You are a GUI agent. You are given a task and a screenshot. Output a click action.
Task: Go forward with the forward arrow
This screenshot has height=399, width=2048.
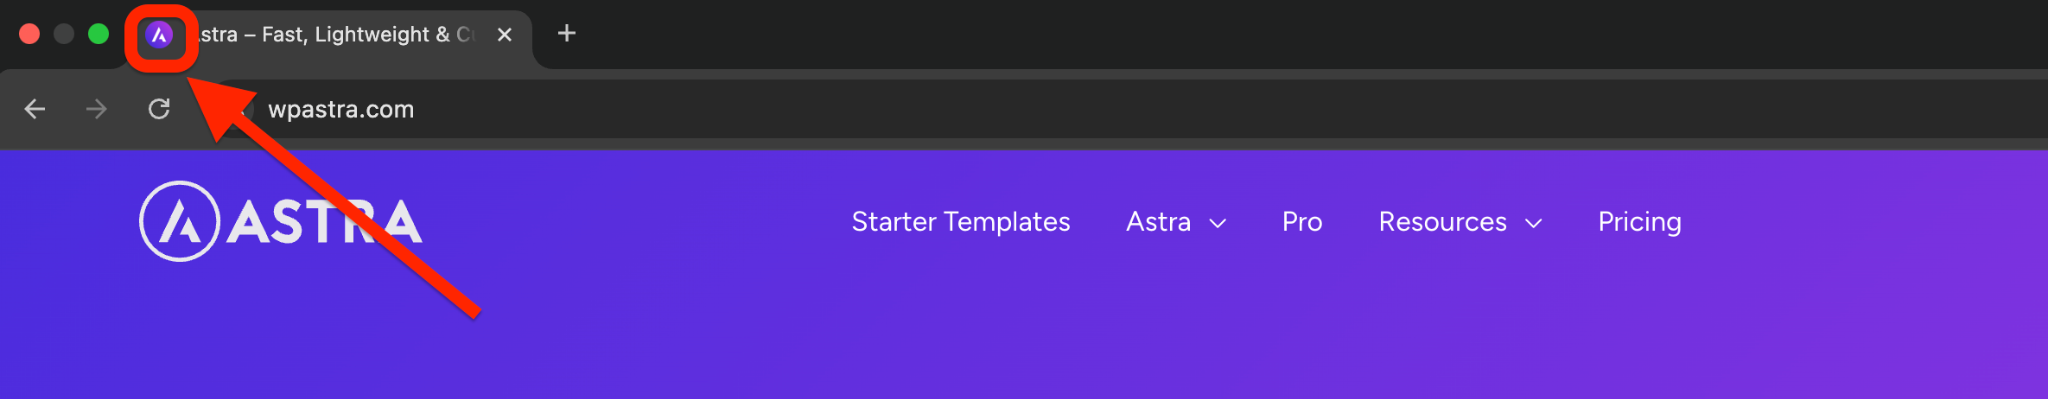tap(97, 109)
